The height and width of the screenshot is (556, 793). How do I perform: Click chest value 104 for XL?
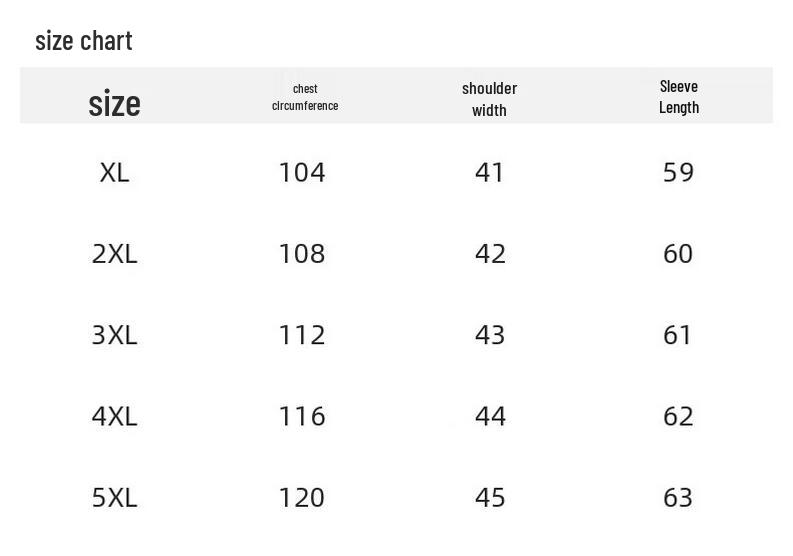pos(302,173)
